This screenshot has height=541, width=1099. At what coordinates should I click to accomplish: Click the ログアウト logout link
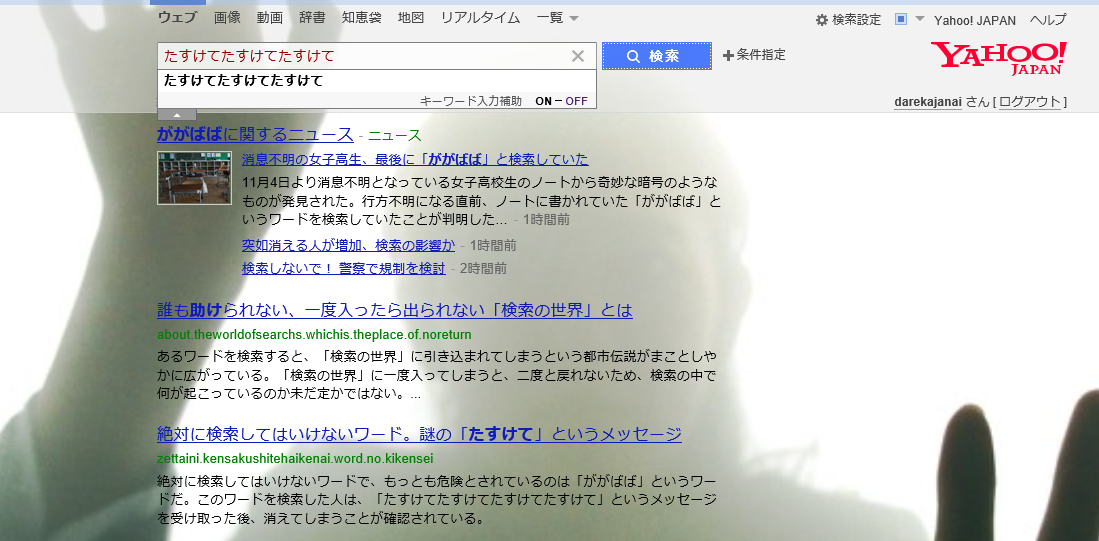pos(1032,102)
